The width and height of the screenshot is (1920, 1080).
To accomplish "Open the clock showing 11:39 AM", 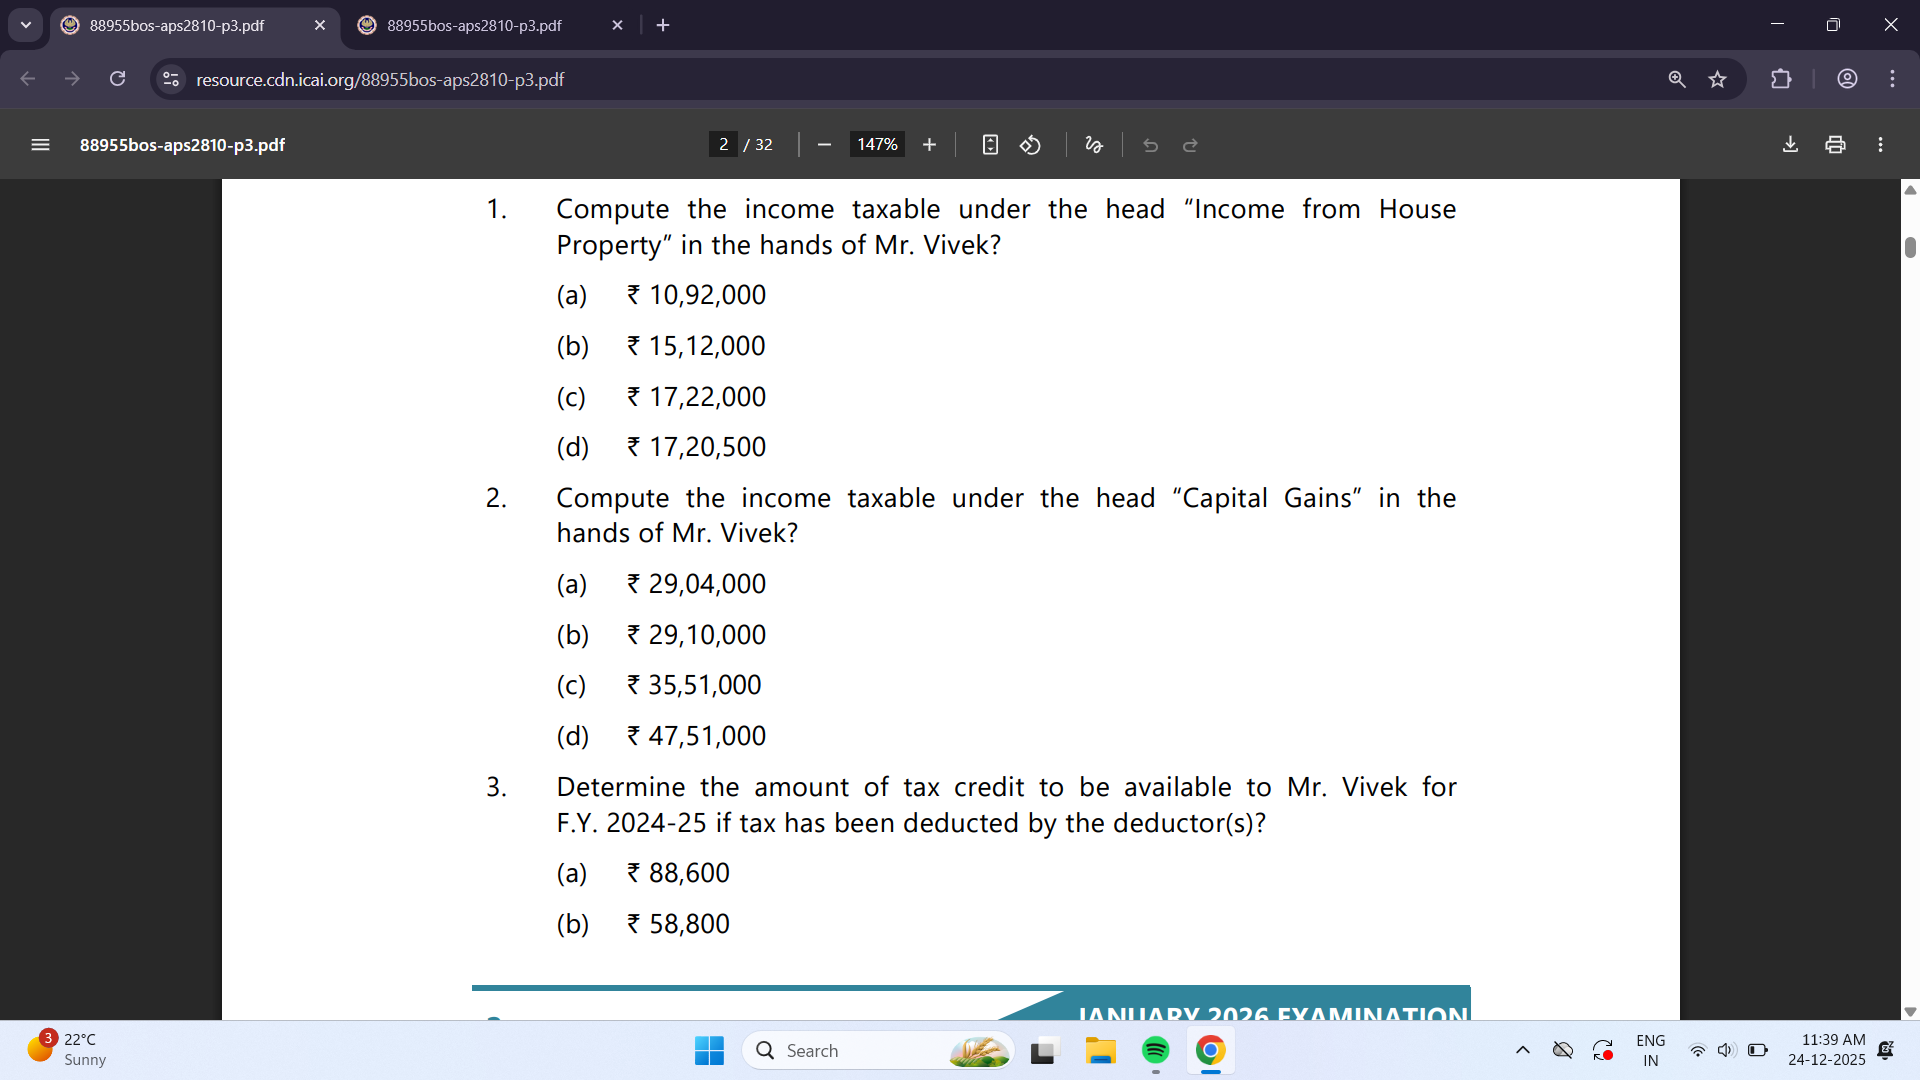I will [1826, 1050].
